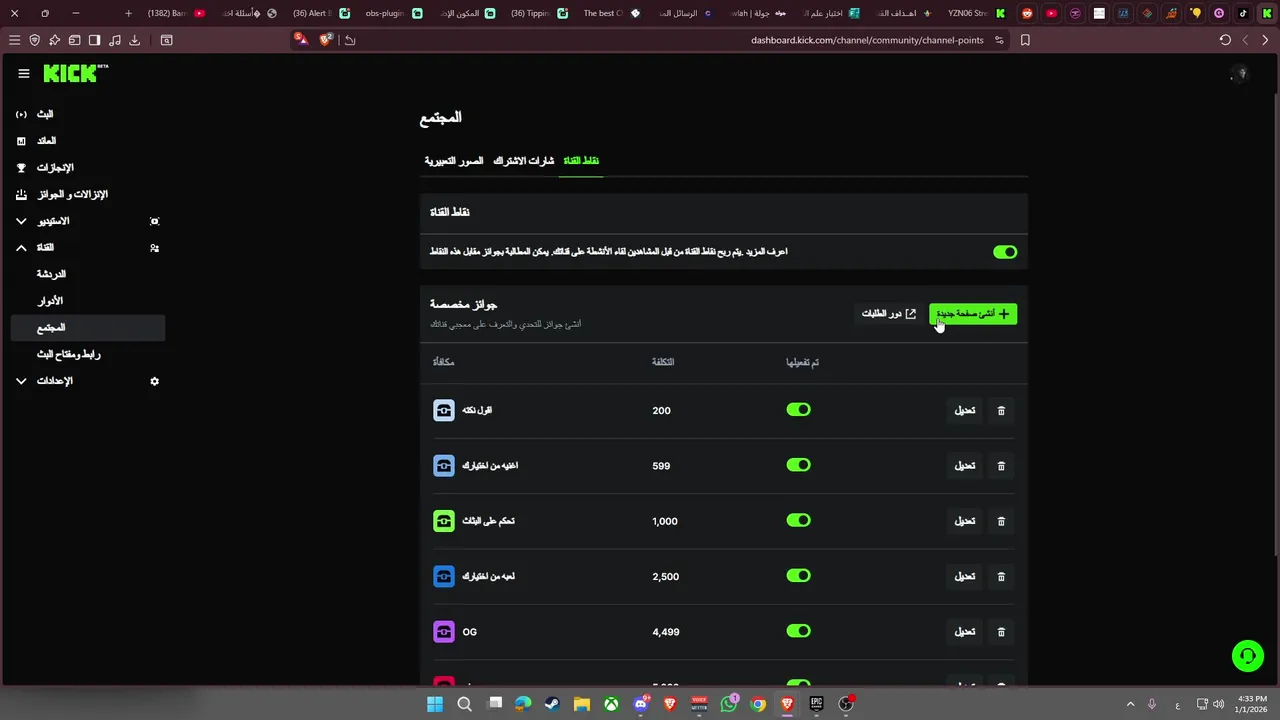Open الإنجازات in the sidebar

56,168
